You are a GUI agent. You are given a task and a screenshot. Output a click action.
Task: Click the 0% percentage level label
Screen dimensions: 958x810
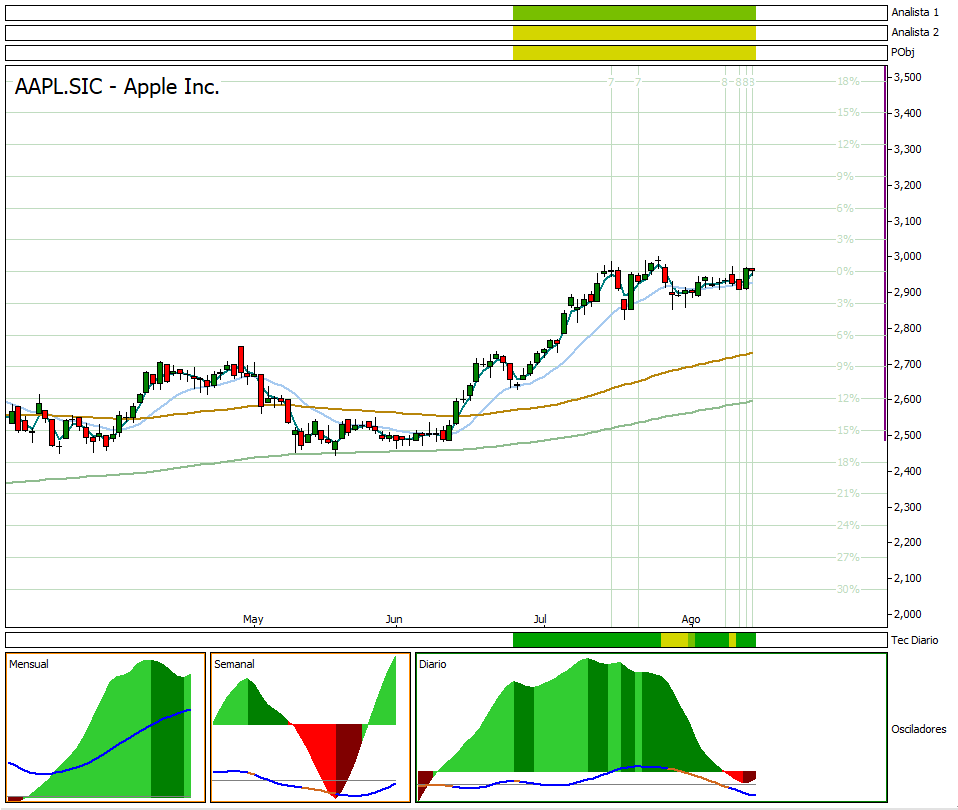tap(845, 271)
